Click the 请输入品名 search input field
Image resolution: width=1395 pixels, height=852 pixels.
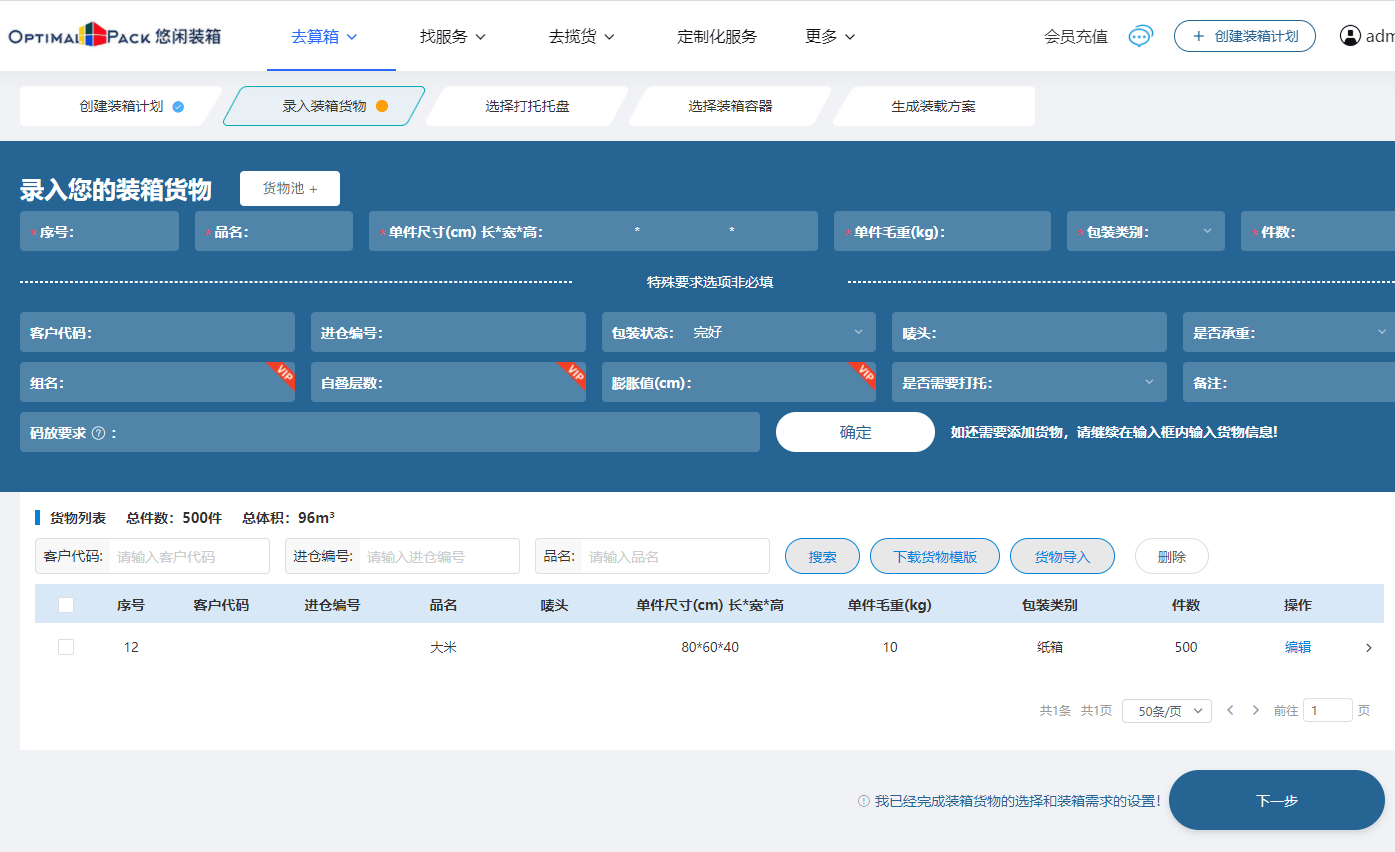(x=674, y=557)
